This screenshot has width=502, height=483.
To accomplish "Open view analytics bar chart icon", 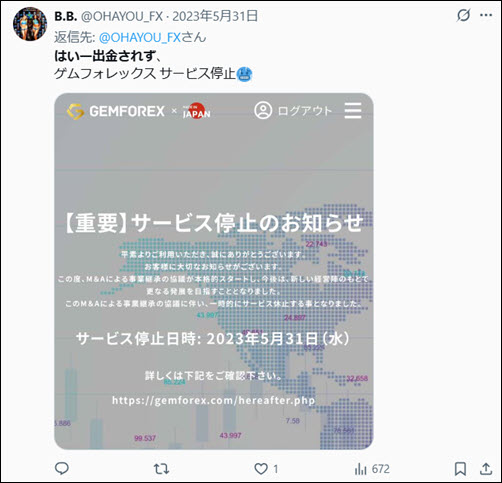I will coord(360,469).
